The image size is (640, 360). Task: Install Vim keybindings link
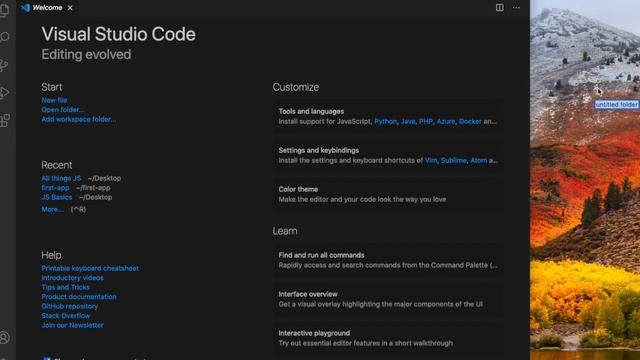[x=431, y=160]
